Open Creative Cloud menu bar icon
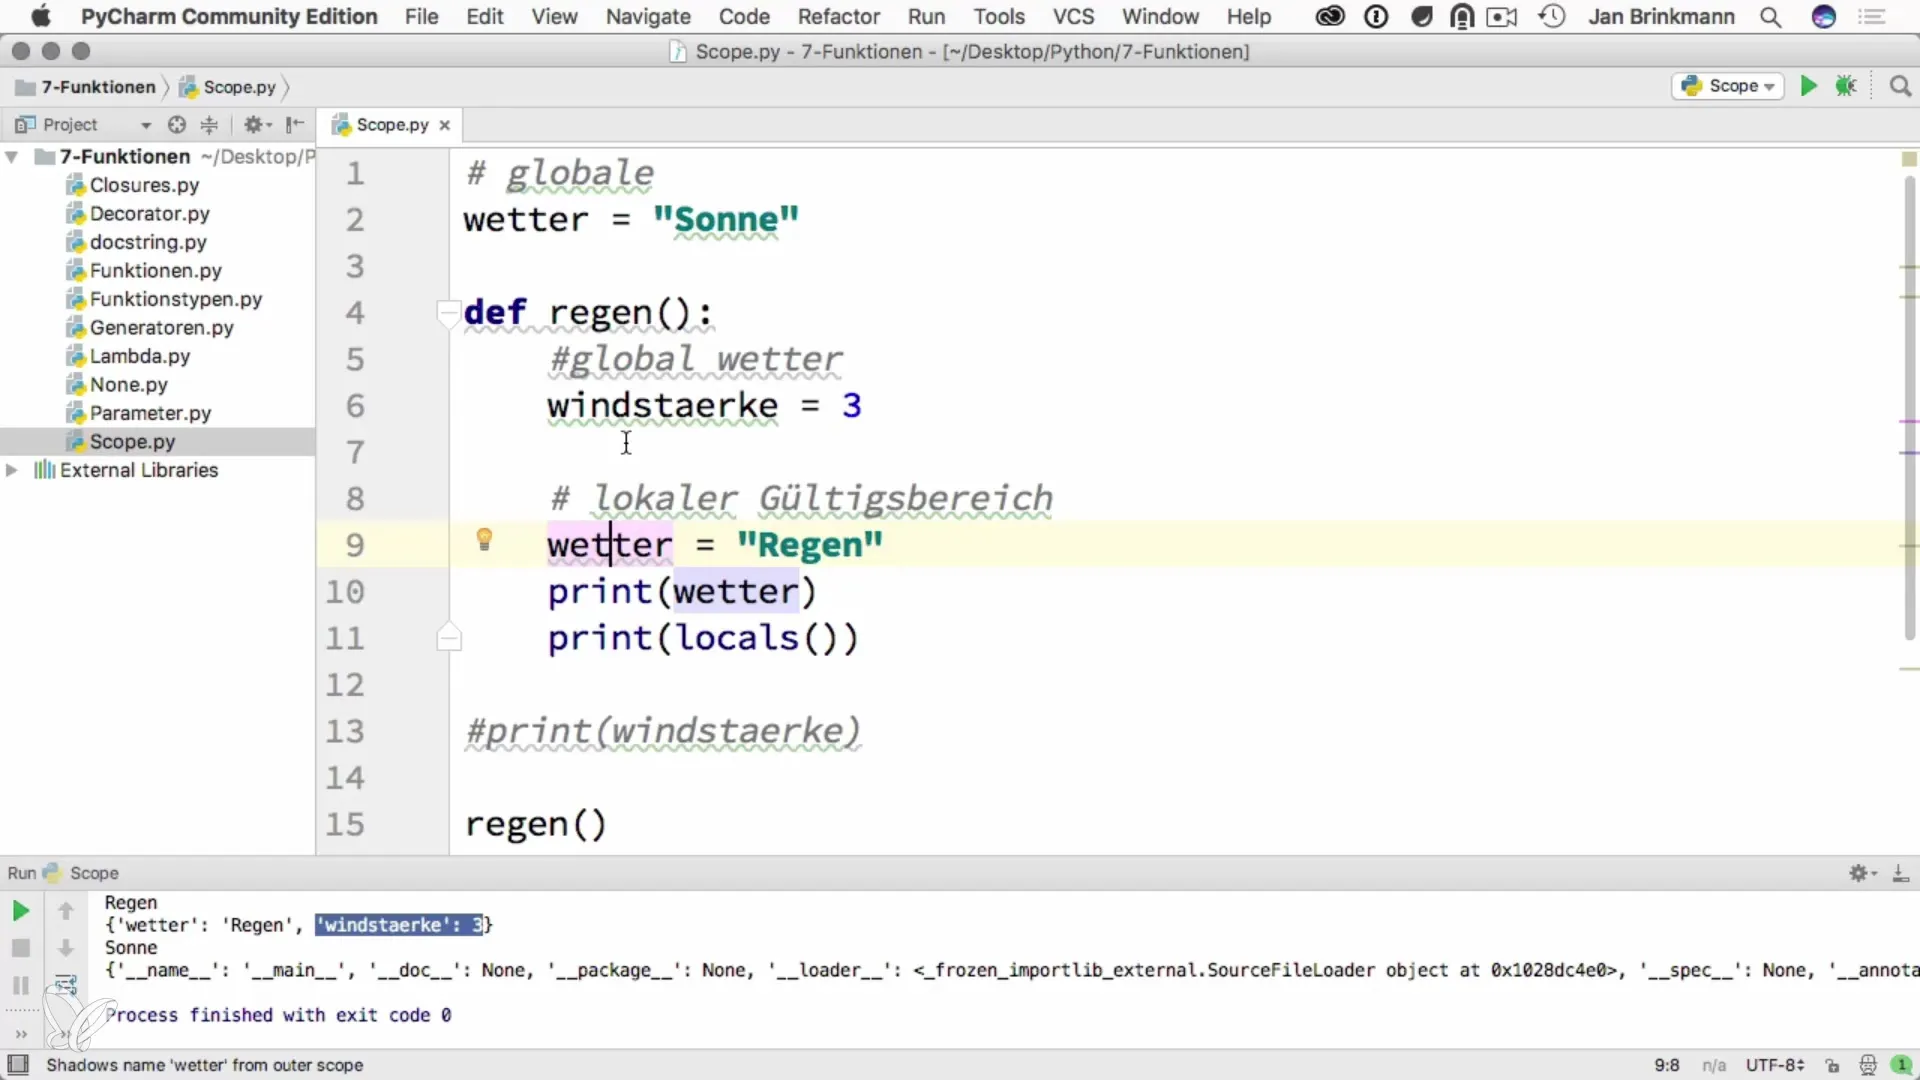The height and width of the screenshot is (1080, 1920). (1329, 17)
